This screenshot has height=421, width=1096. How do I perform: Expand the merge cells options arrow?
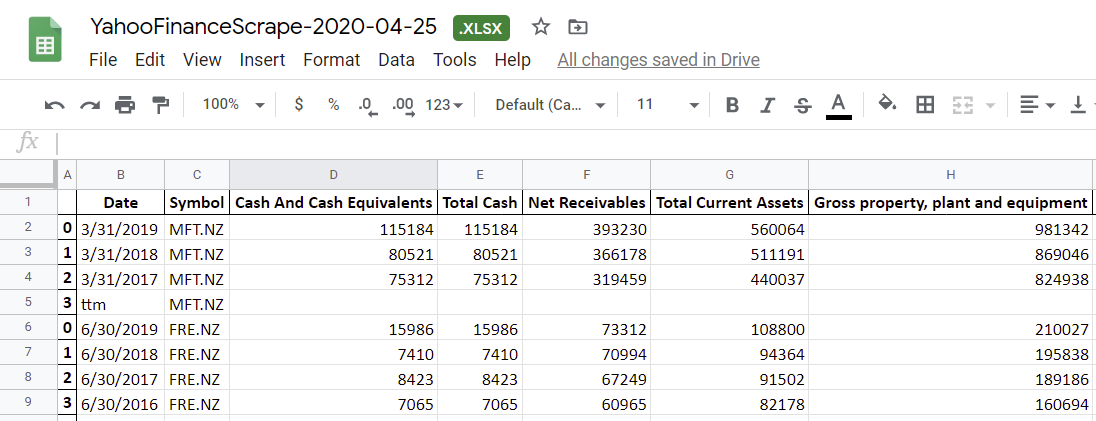pyautogui.click(x=990, y=106)
